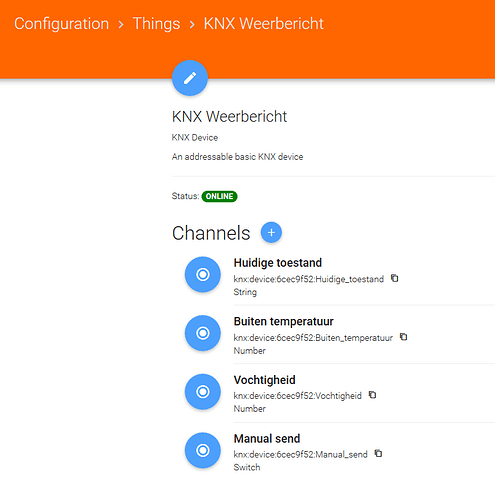Add a new channel with plus button
Image resolution: width=495 pixels, height=500 pixels.
tap(271, 232)
